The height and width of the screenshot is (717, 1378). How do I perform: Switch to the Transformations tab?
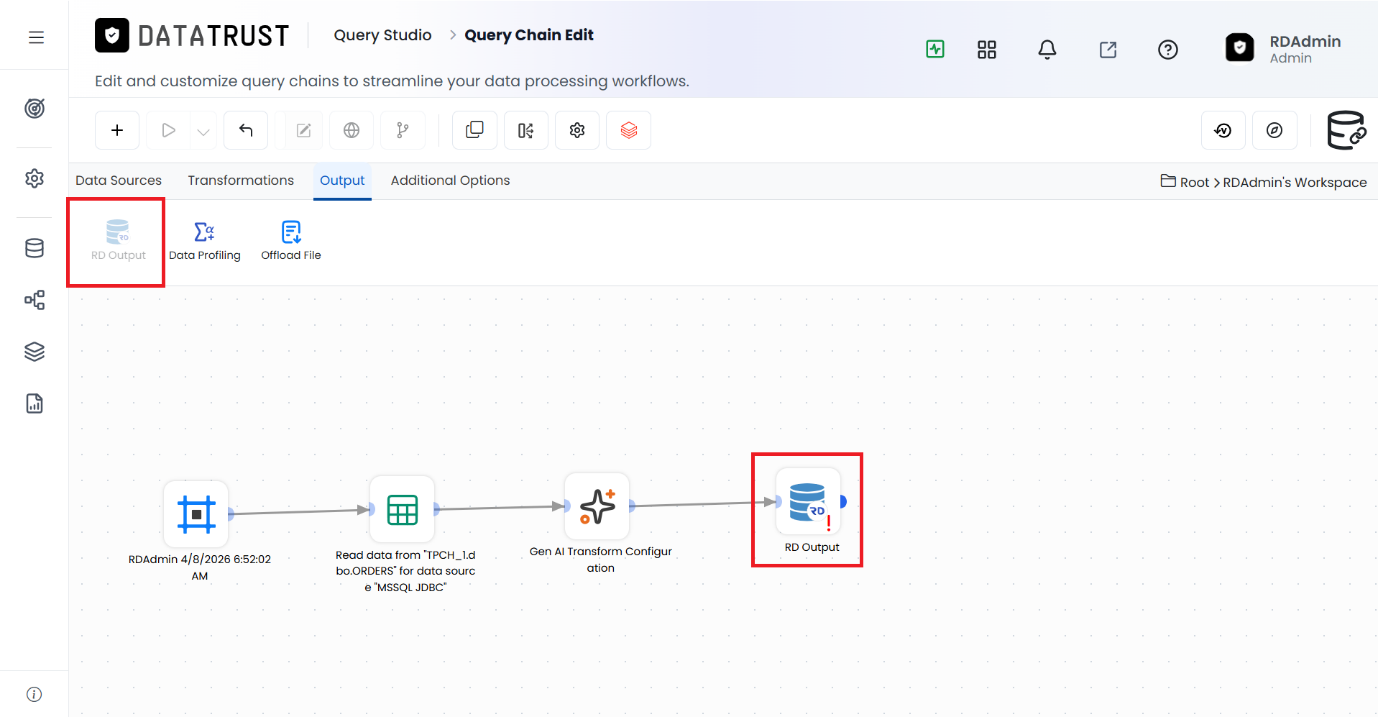click(x=241, y=181)
